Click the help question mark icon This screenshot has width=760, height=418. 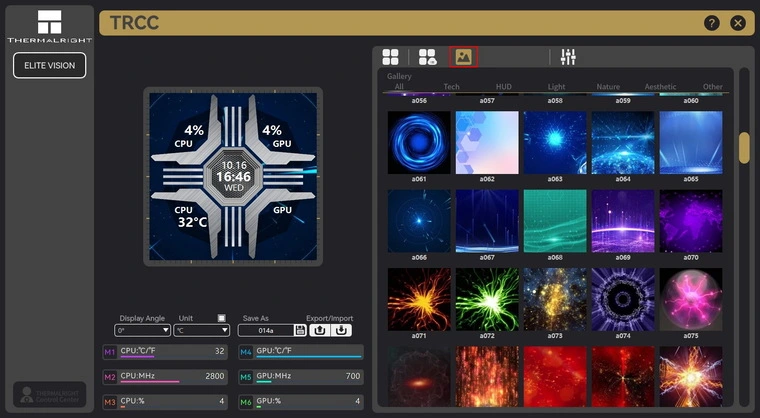point(712,23)
